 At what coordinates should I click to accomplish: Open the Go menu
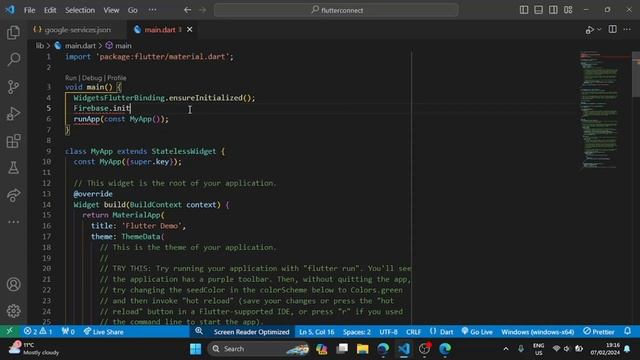click(133, 10)
